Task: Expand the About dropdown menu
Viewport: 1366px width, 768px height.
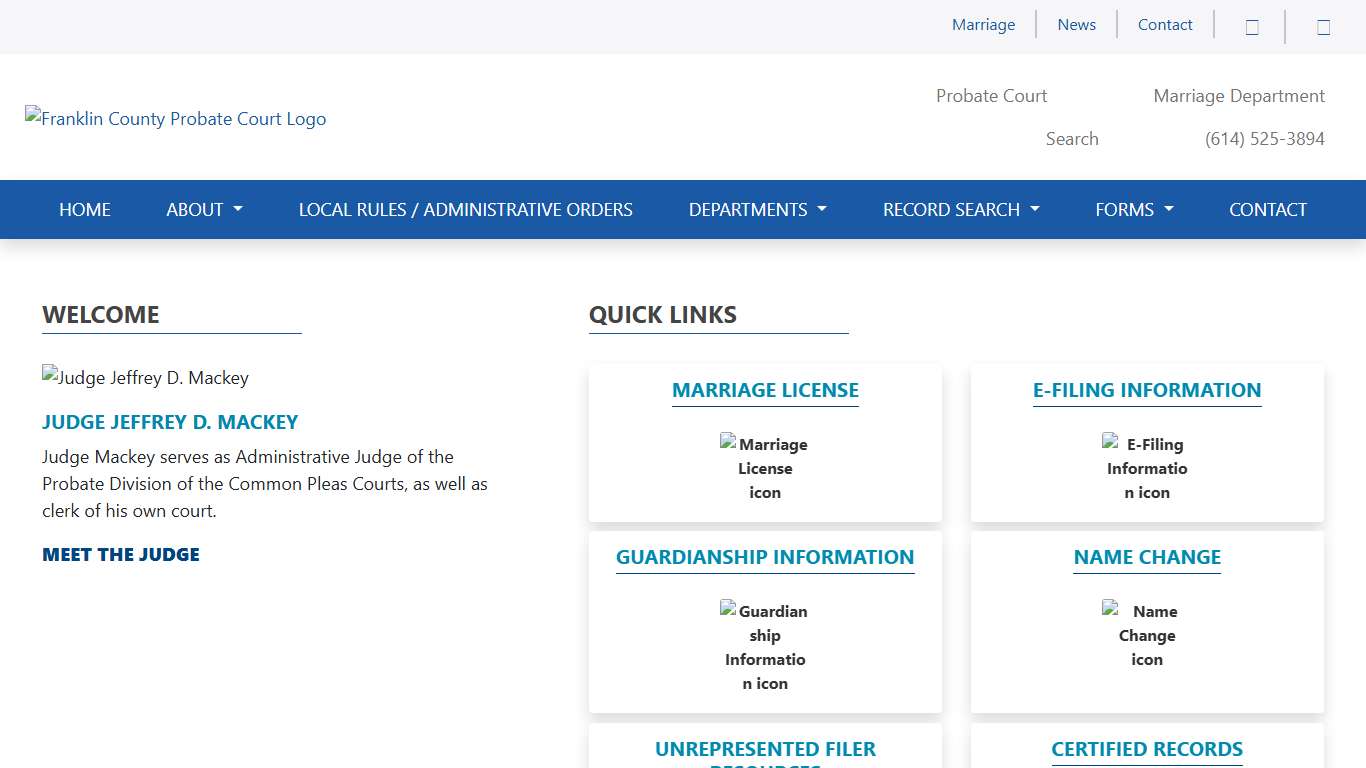Action: 204,210
